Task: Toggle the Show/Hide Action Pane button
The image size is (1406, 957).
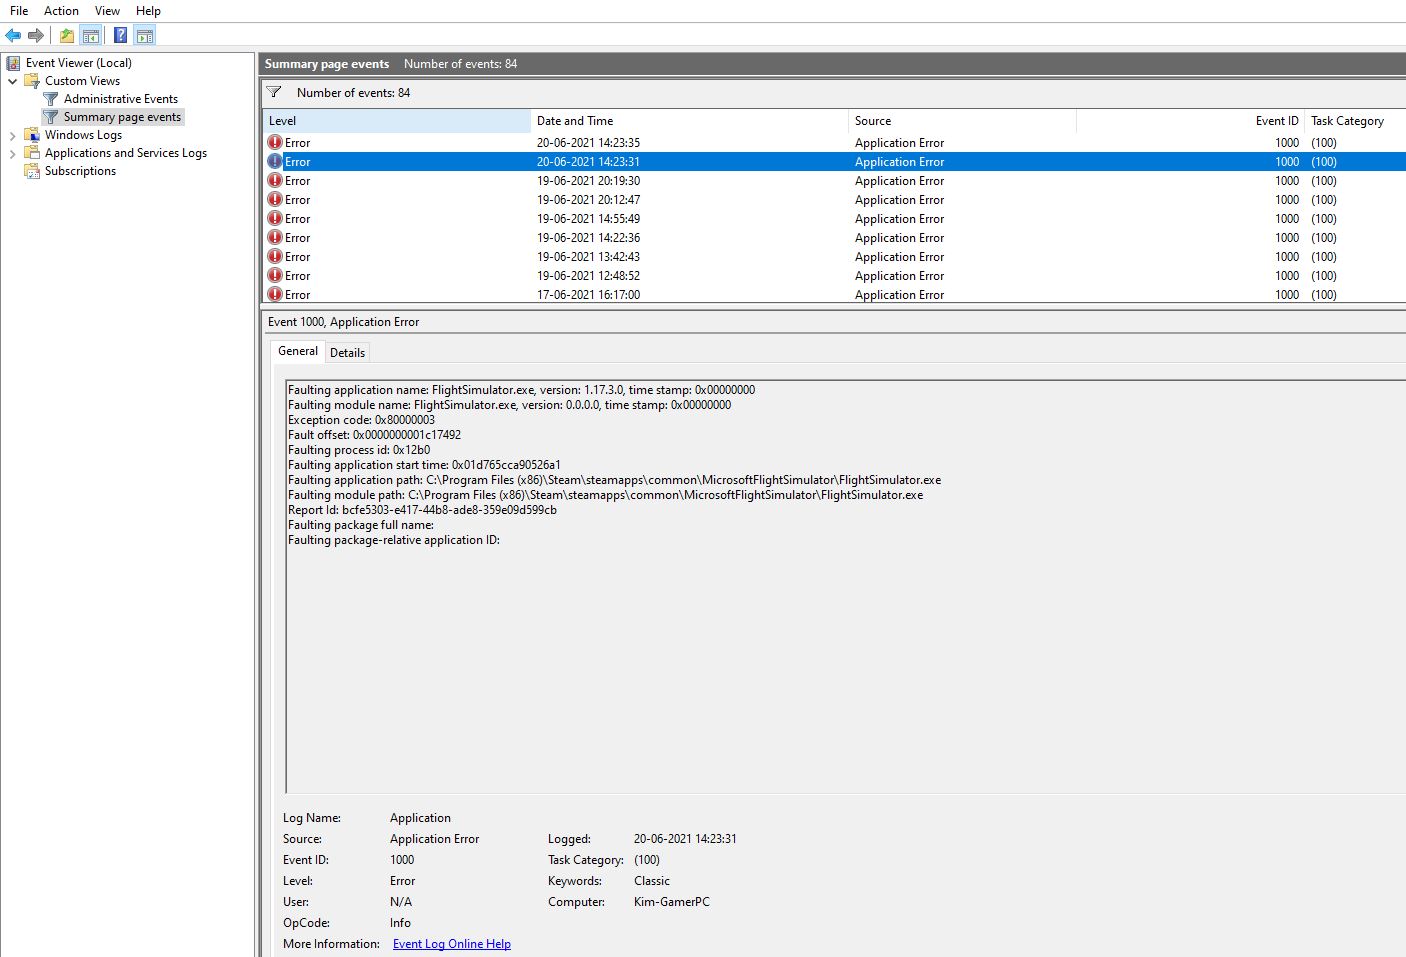Action: (x=145, y=36)
